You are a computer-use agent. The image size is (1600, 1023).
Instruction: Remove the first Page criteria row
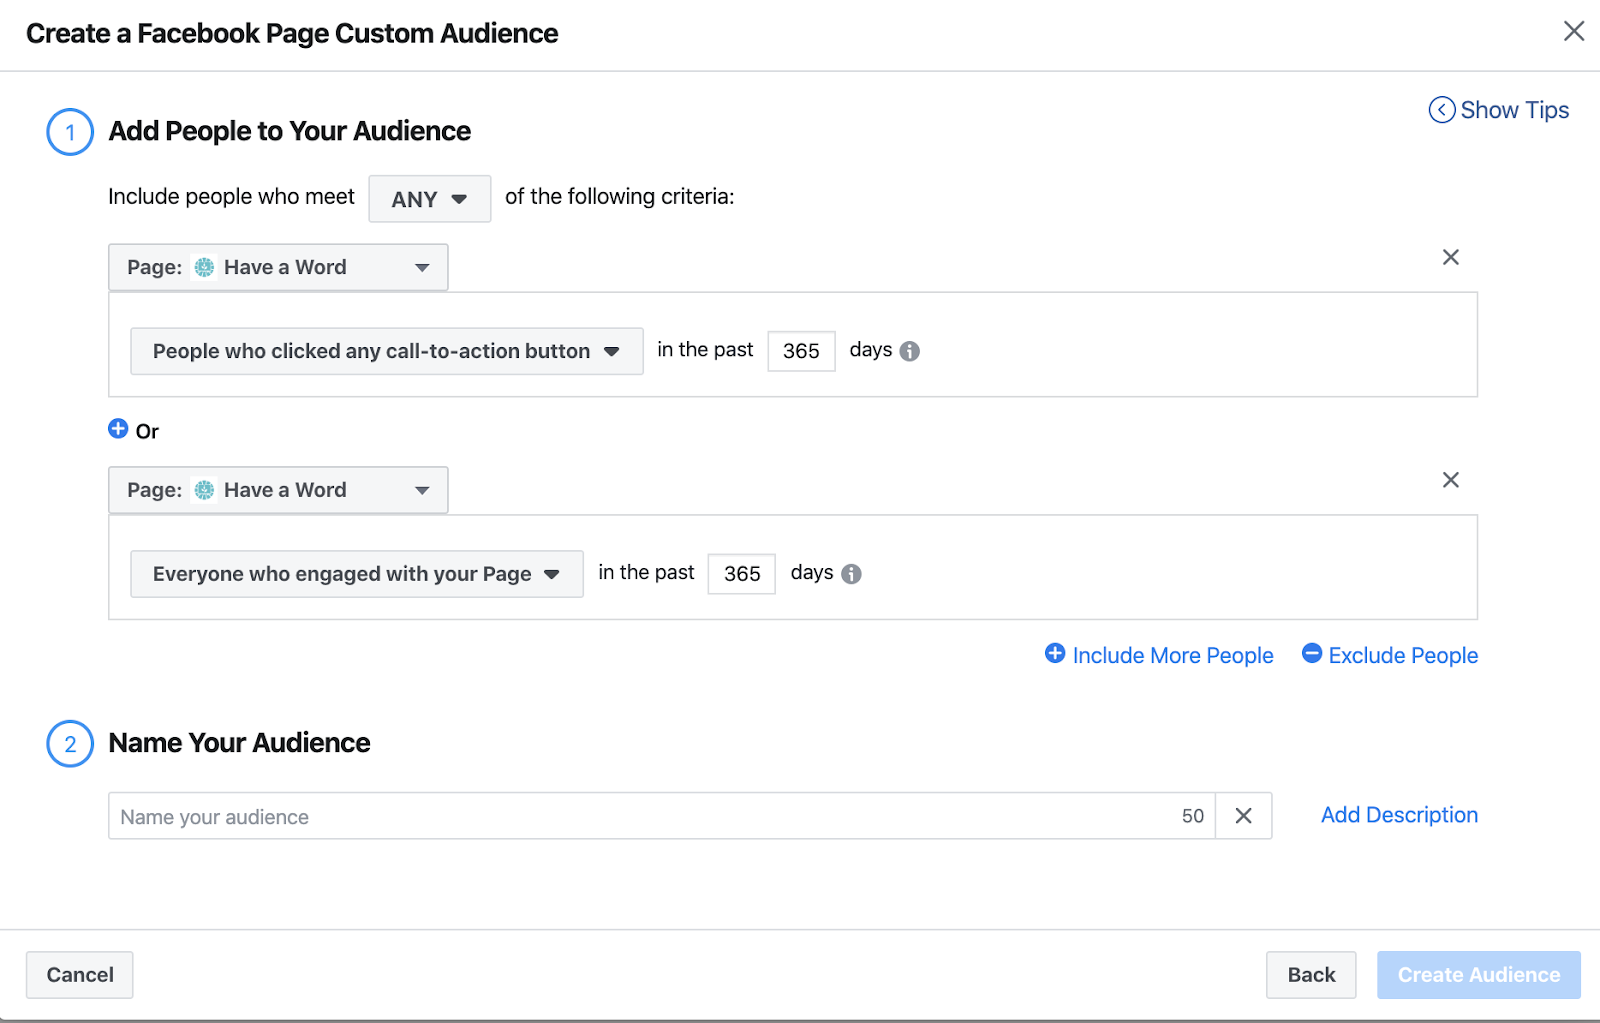[1450, 258]
